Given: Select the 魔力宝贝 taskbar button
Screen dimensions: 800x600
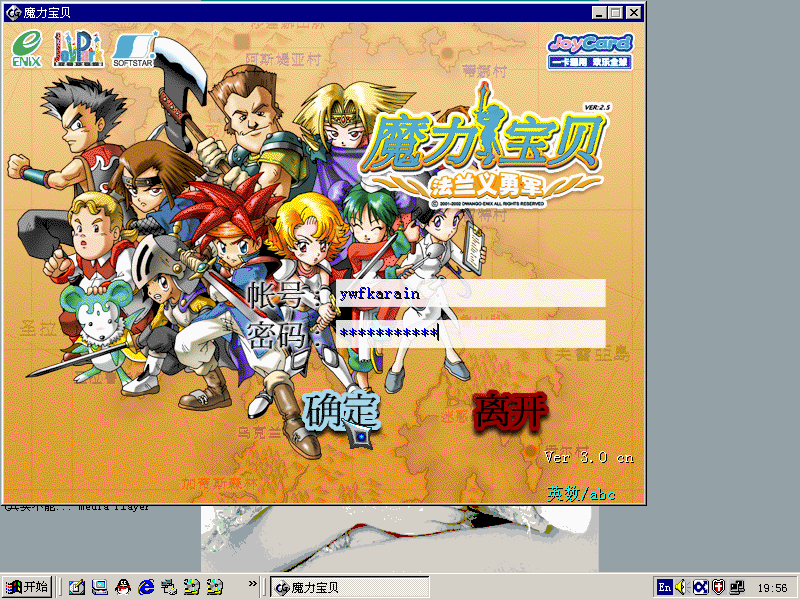Looking at the screenshot, I should [x=349, y=588].
